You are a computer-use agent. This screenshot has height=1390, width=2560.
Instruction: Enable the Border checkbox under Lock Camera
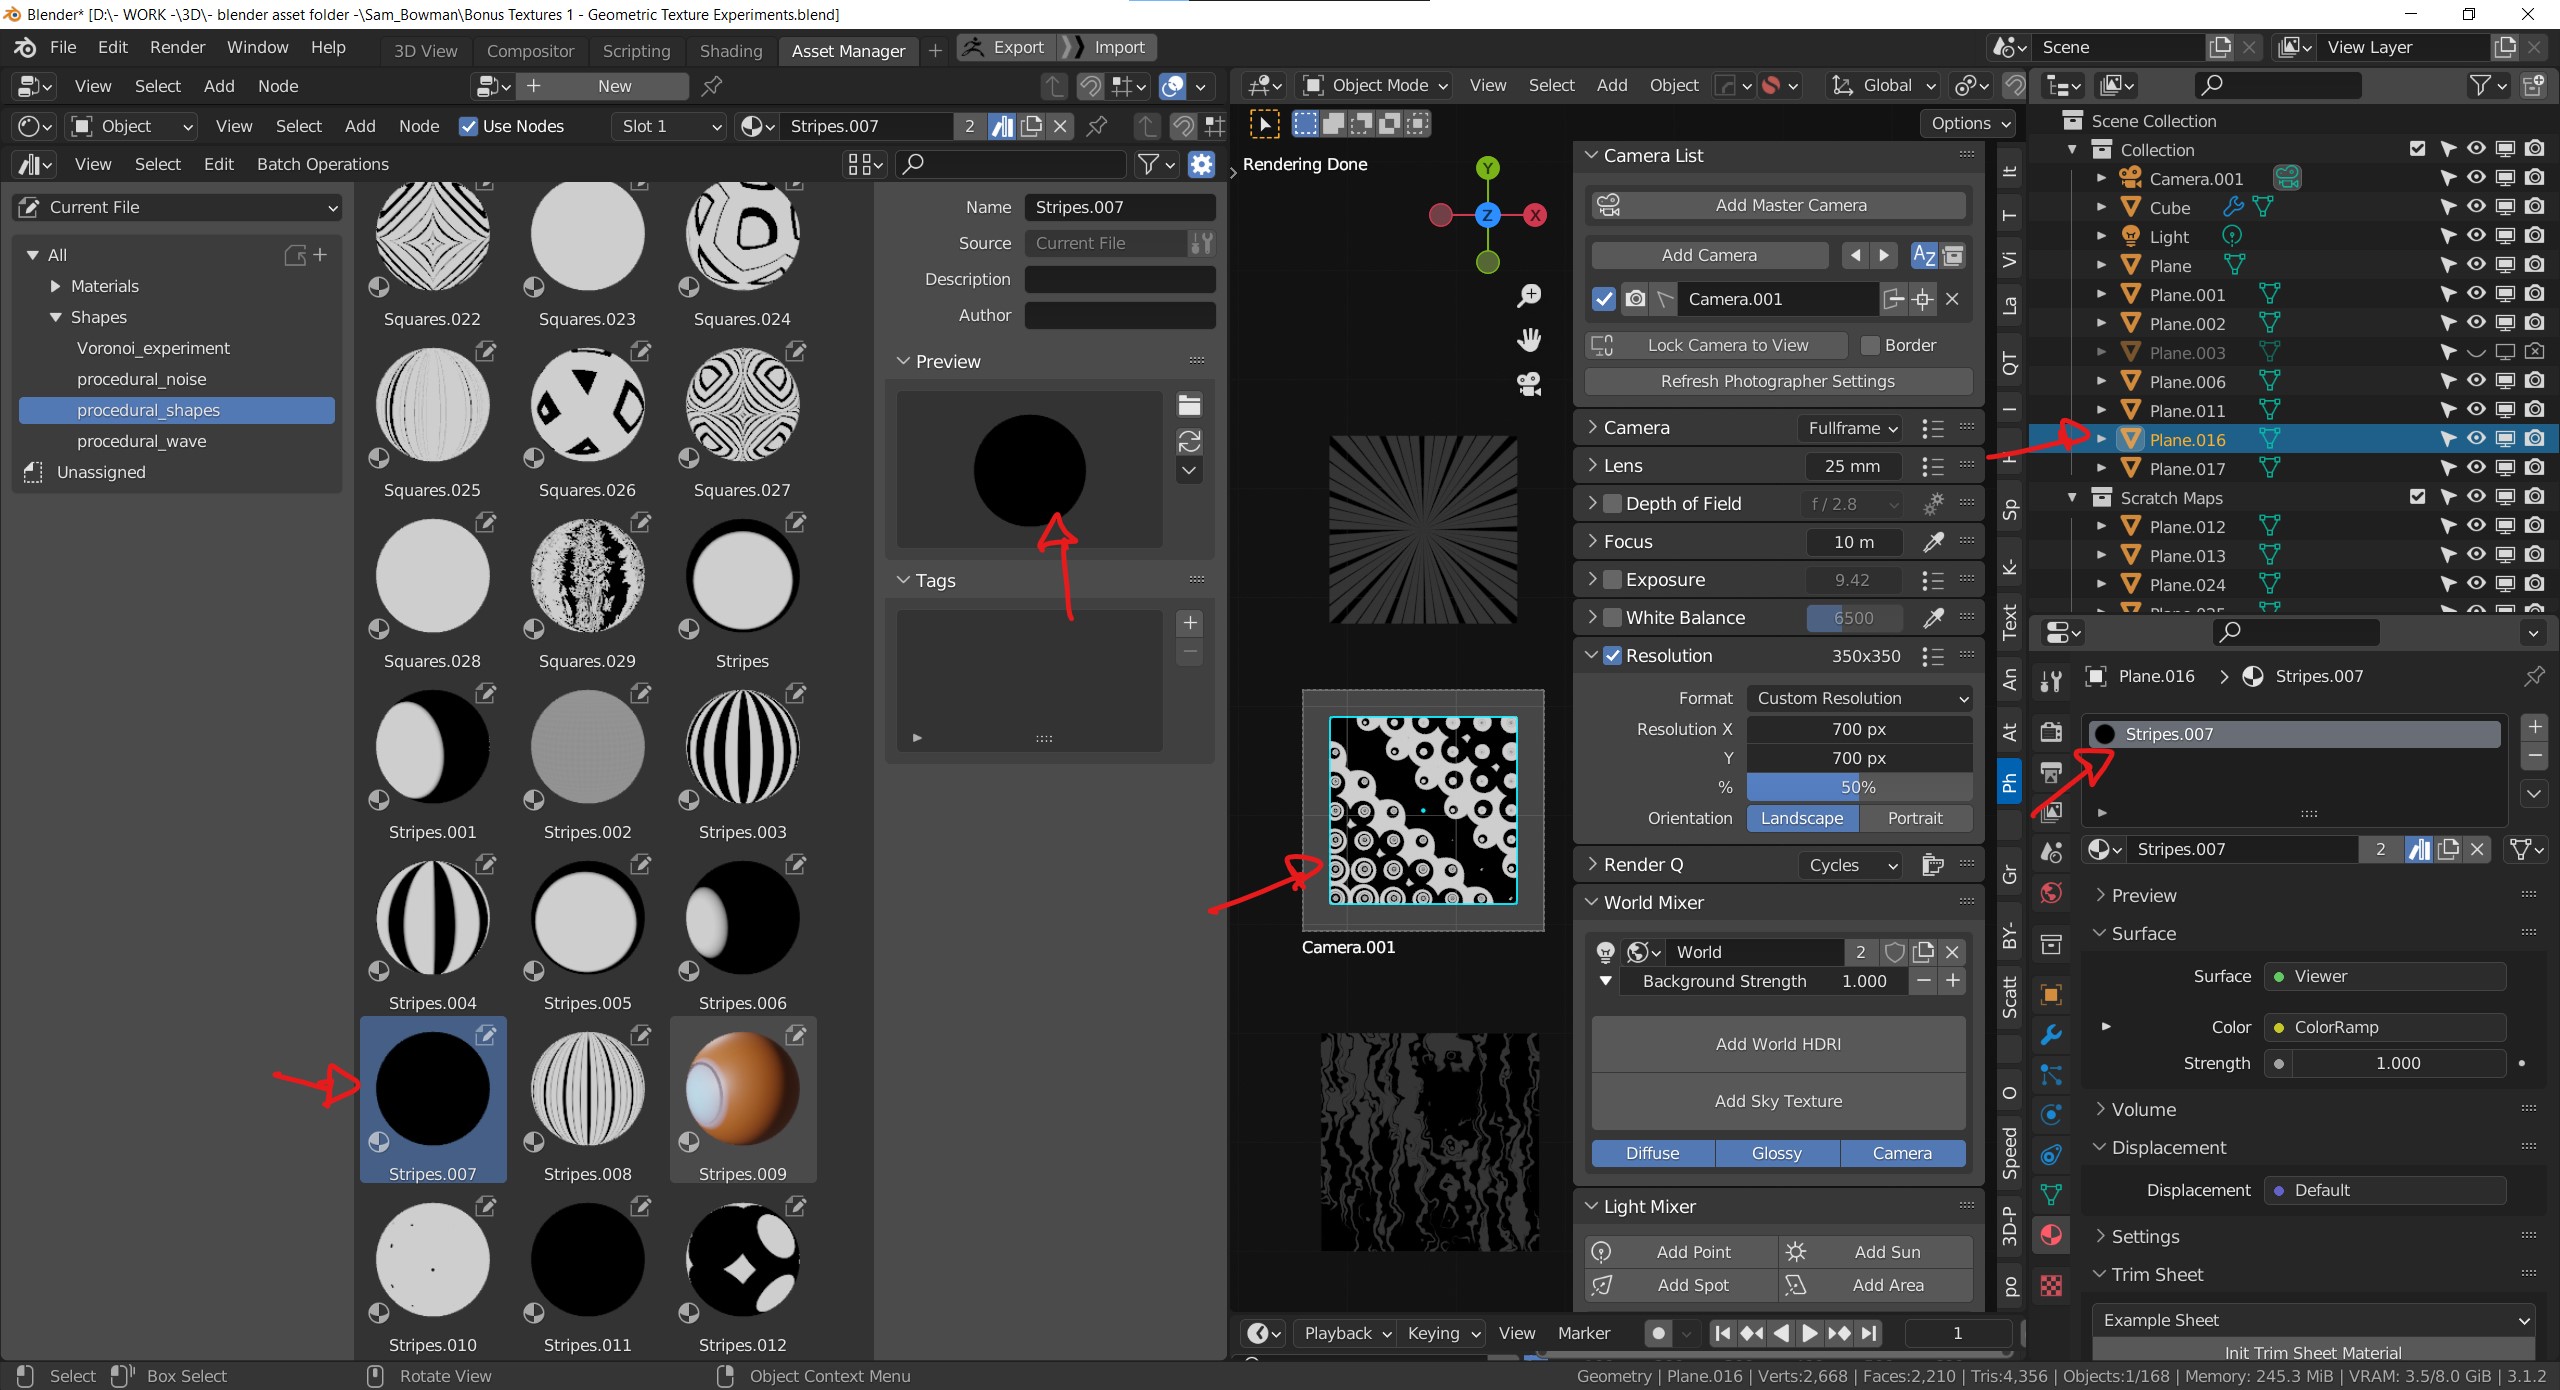(1869, 345)
